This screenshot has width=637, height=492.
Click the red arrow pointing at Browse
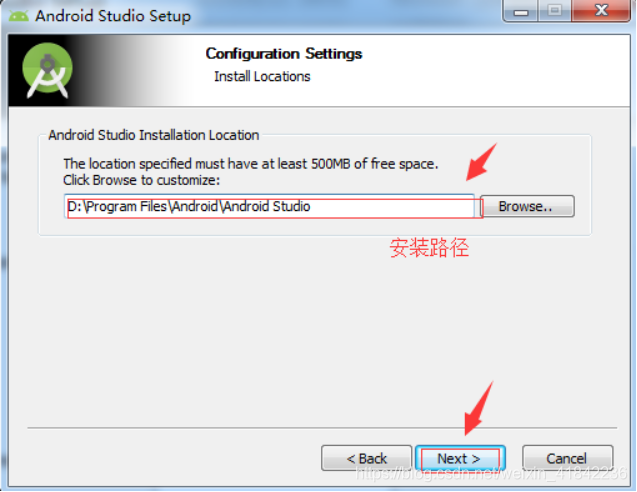click(481, 162)
